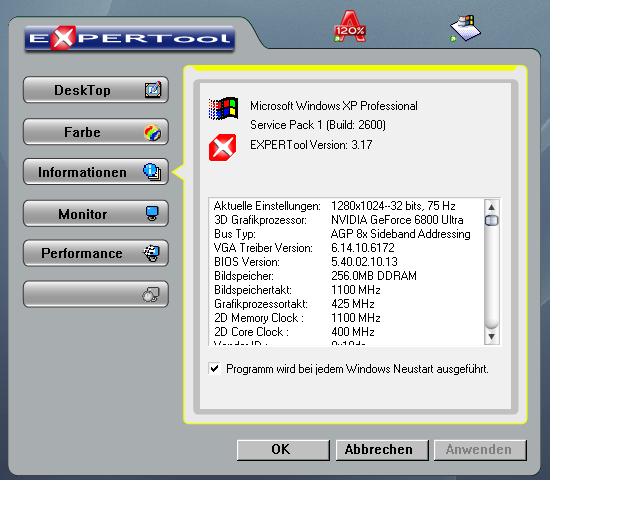Click the 'Bildspeichertakt:' label
Image resolution: width=640 pixels, height=512 pixels.
[253, 290]
